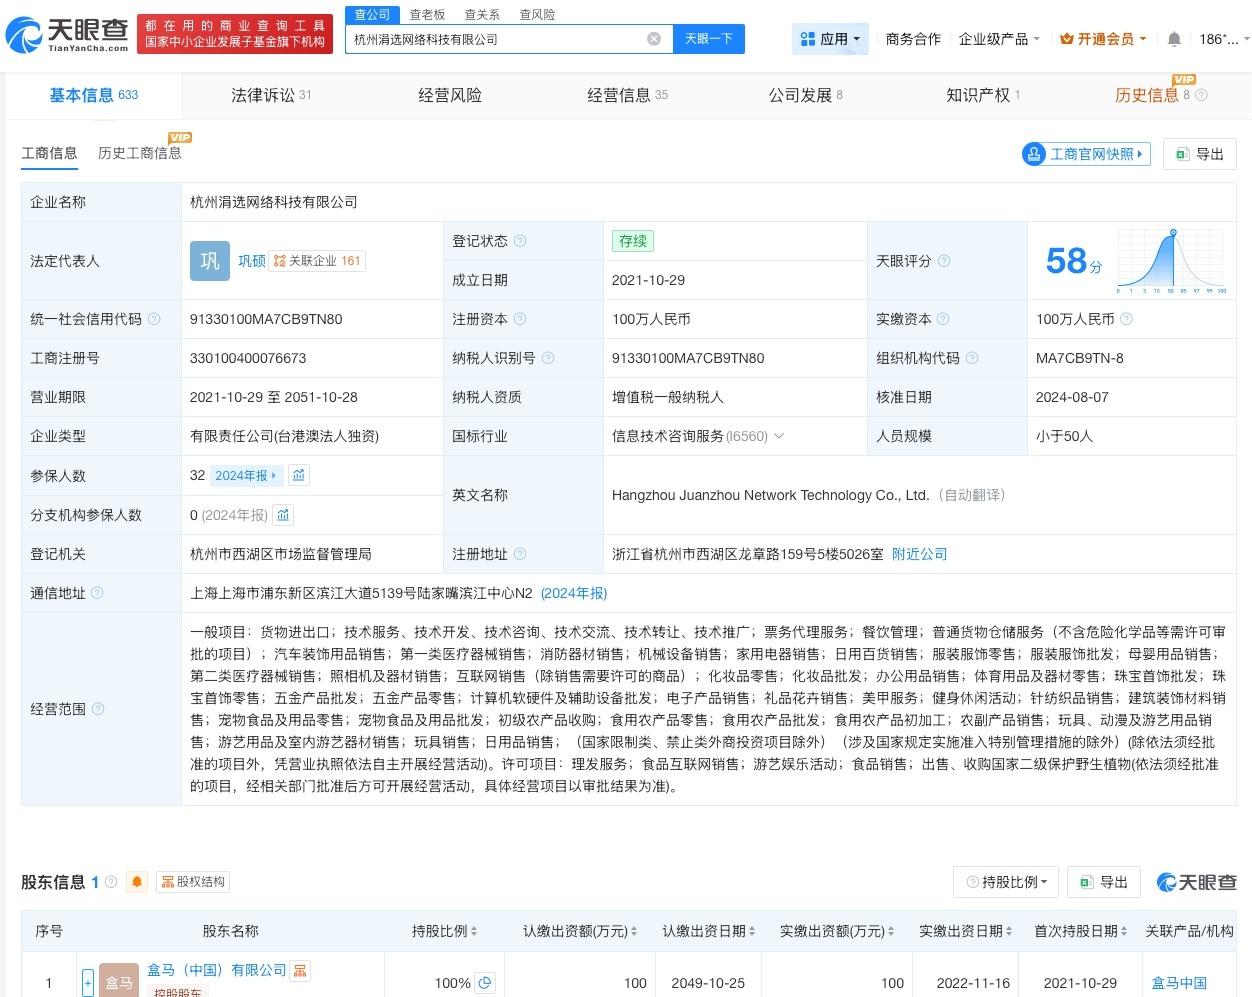Image resolution: width=1252 pixels, height=997 pixels.
Task: Click the help icon next to 登记状态
Action: (x=520, y=241)
